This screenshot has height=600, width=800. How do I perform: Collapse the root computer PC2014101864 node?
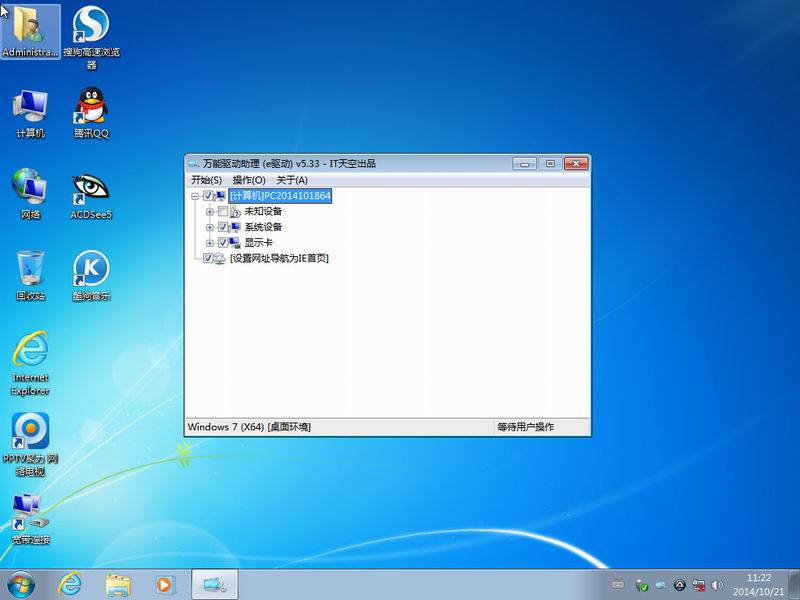(x=195, y=197)
